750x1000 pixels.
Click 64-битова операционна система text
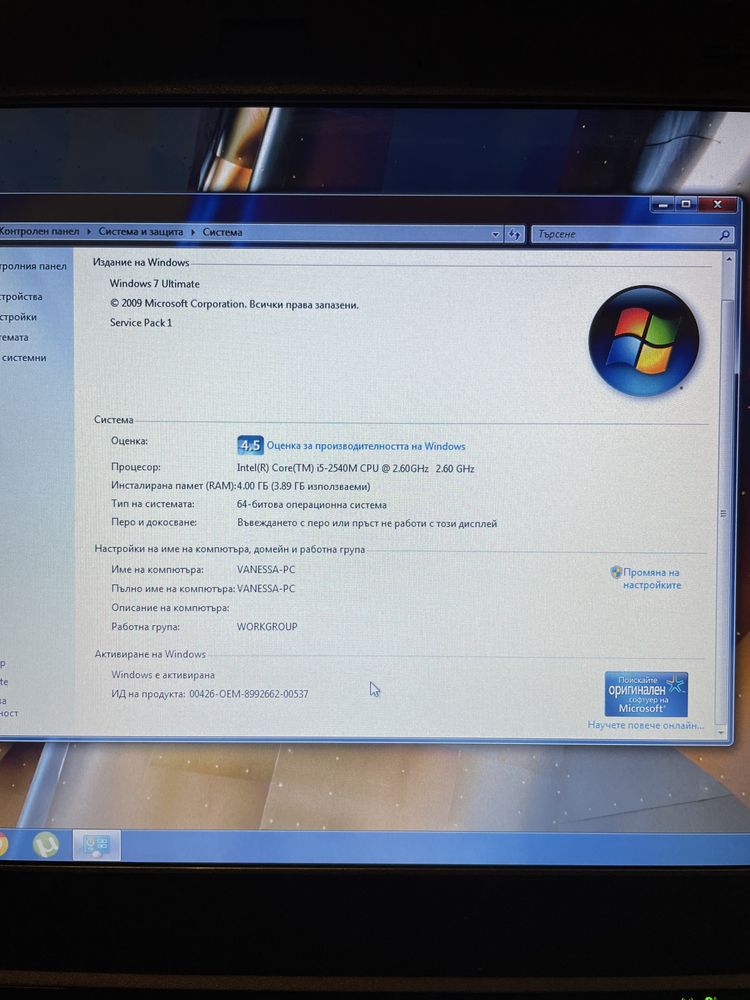coord(311,504)
